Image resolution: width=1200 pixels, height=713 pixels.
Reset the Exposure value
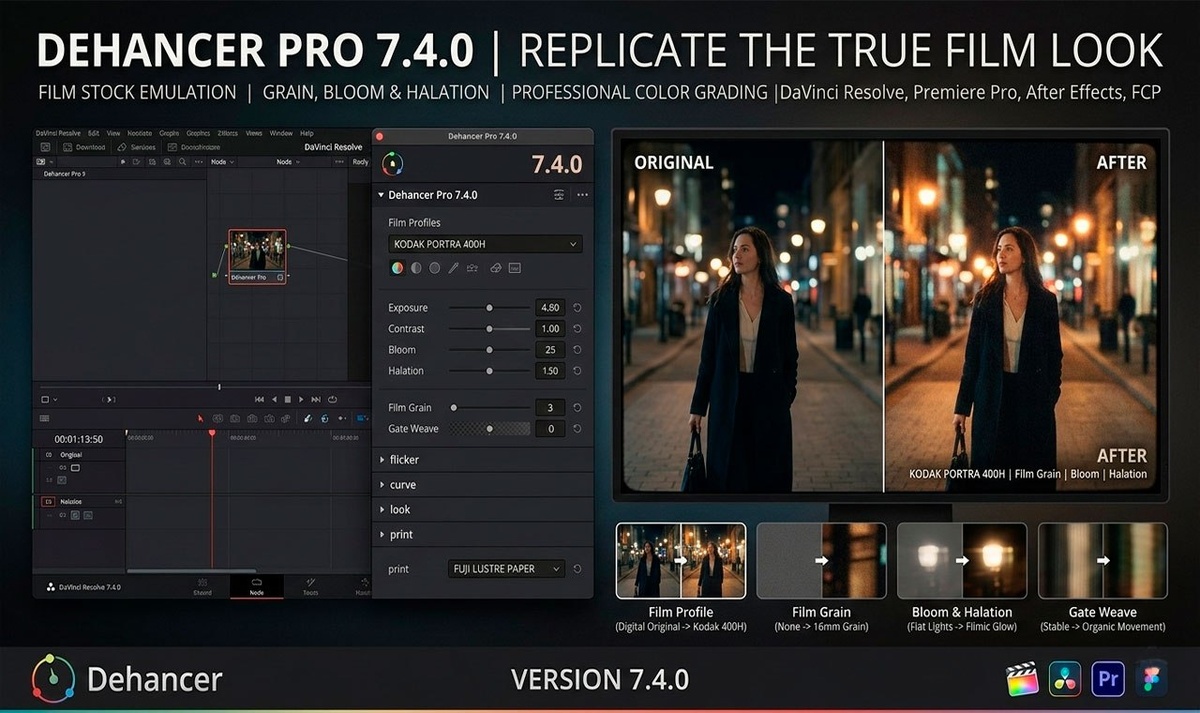(x=577, y=308)
